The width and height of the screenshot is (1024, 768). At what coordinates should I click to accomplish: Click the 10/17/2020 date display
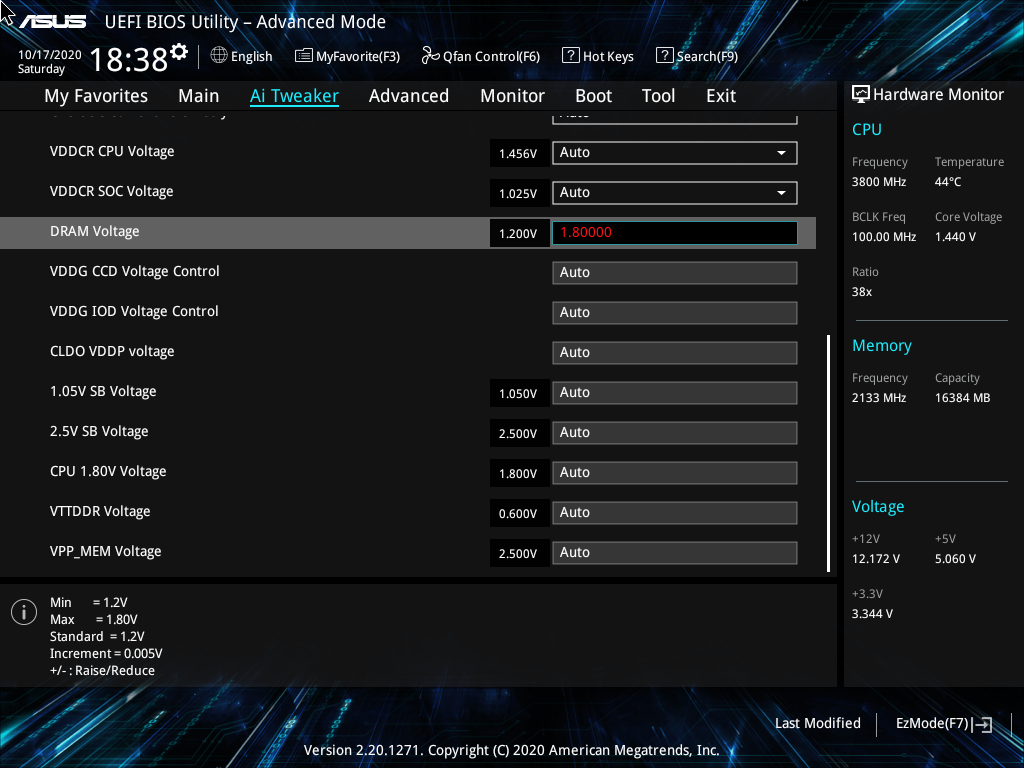[50, 55]
